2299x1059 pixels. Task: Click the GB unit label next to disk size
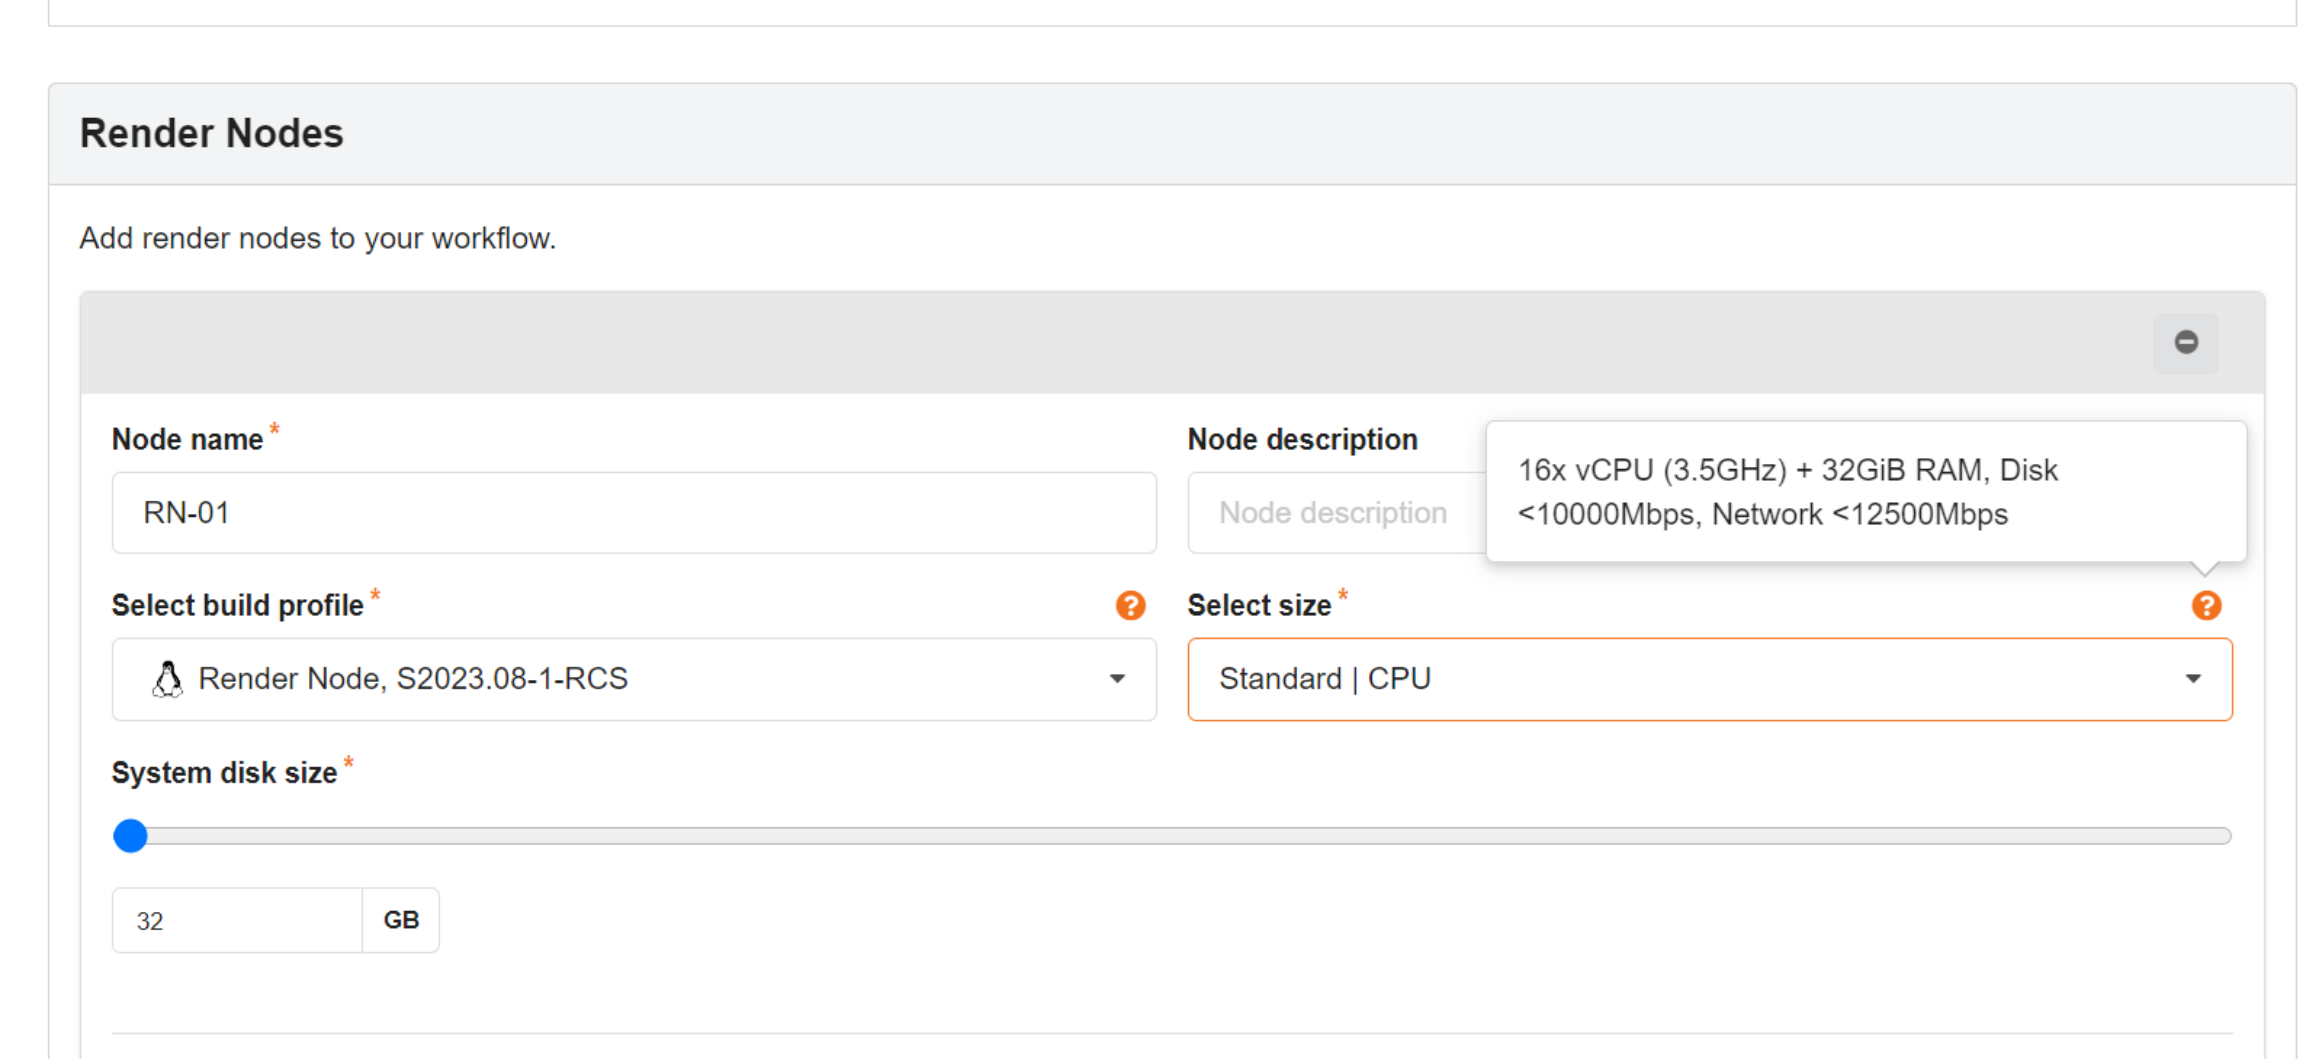pyautogui.click(x=401, y=921)
